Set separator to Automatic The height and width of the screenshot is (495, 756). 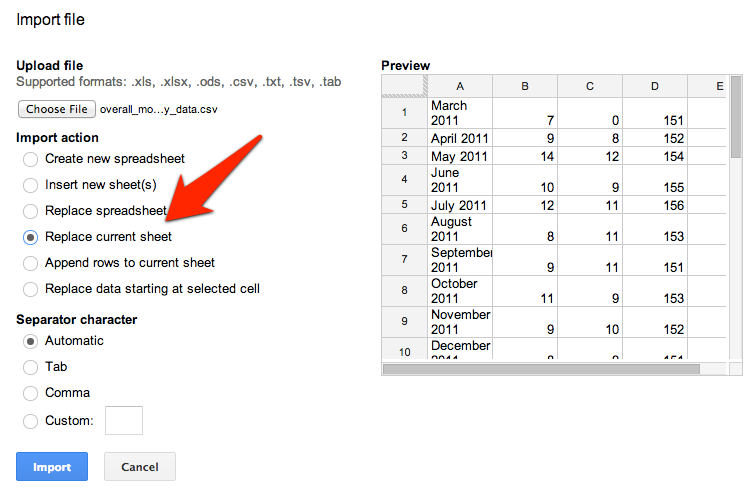30,341
